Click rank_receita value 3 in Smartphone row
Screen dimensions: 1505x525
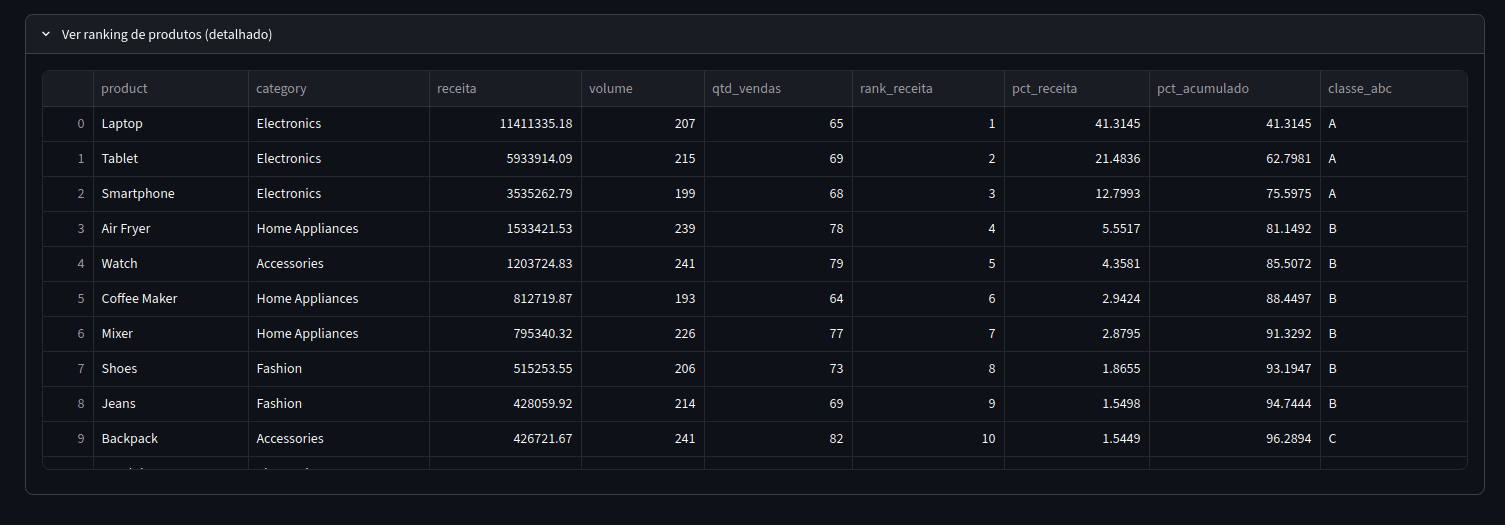click(x=928, y=194)
